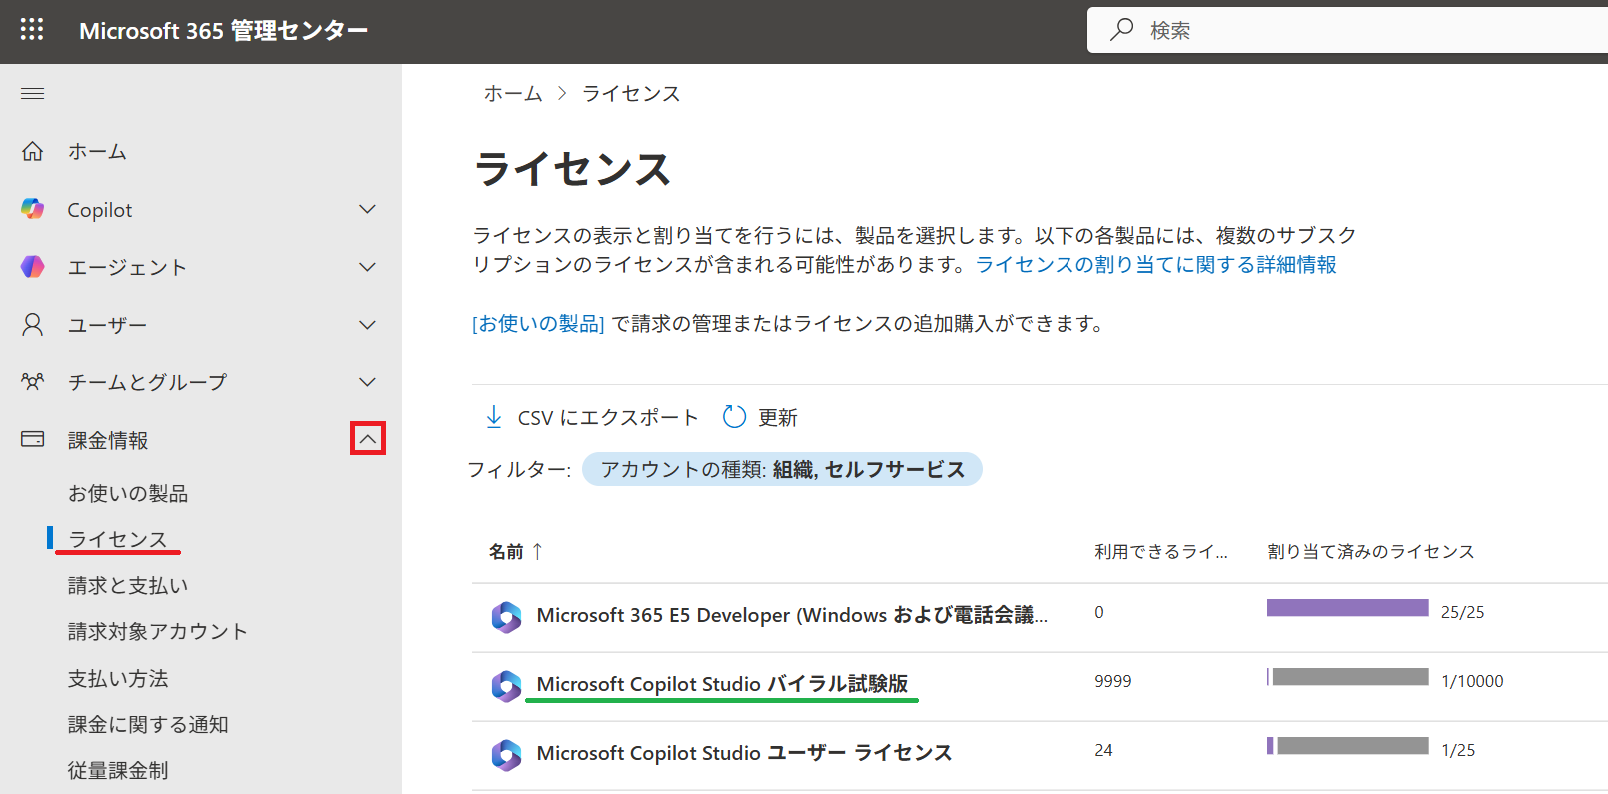Click the 1/10000 license usage bar
Screen dimensions: 1608x794
click(1347, 677)
